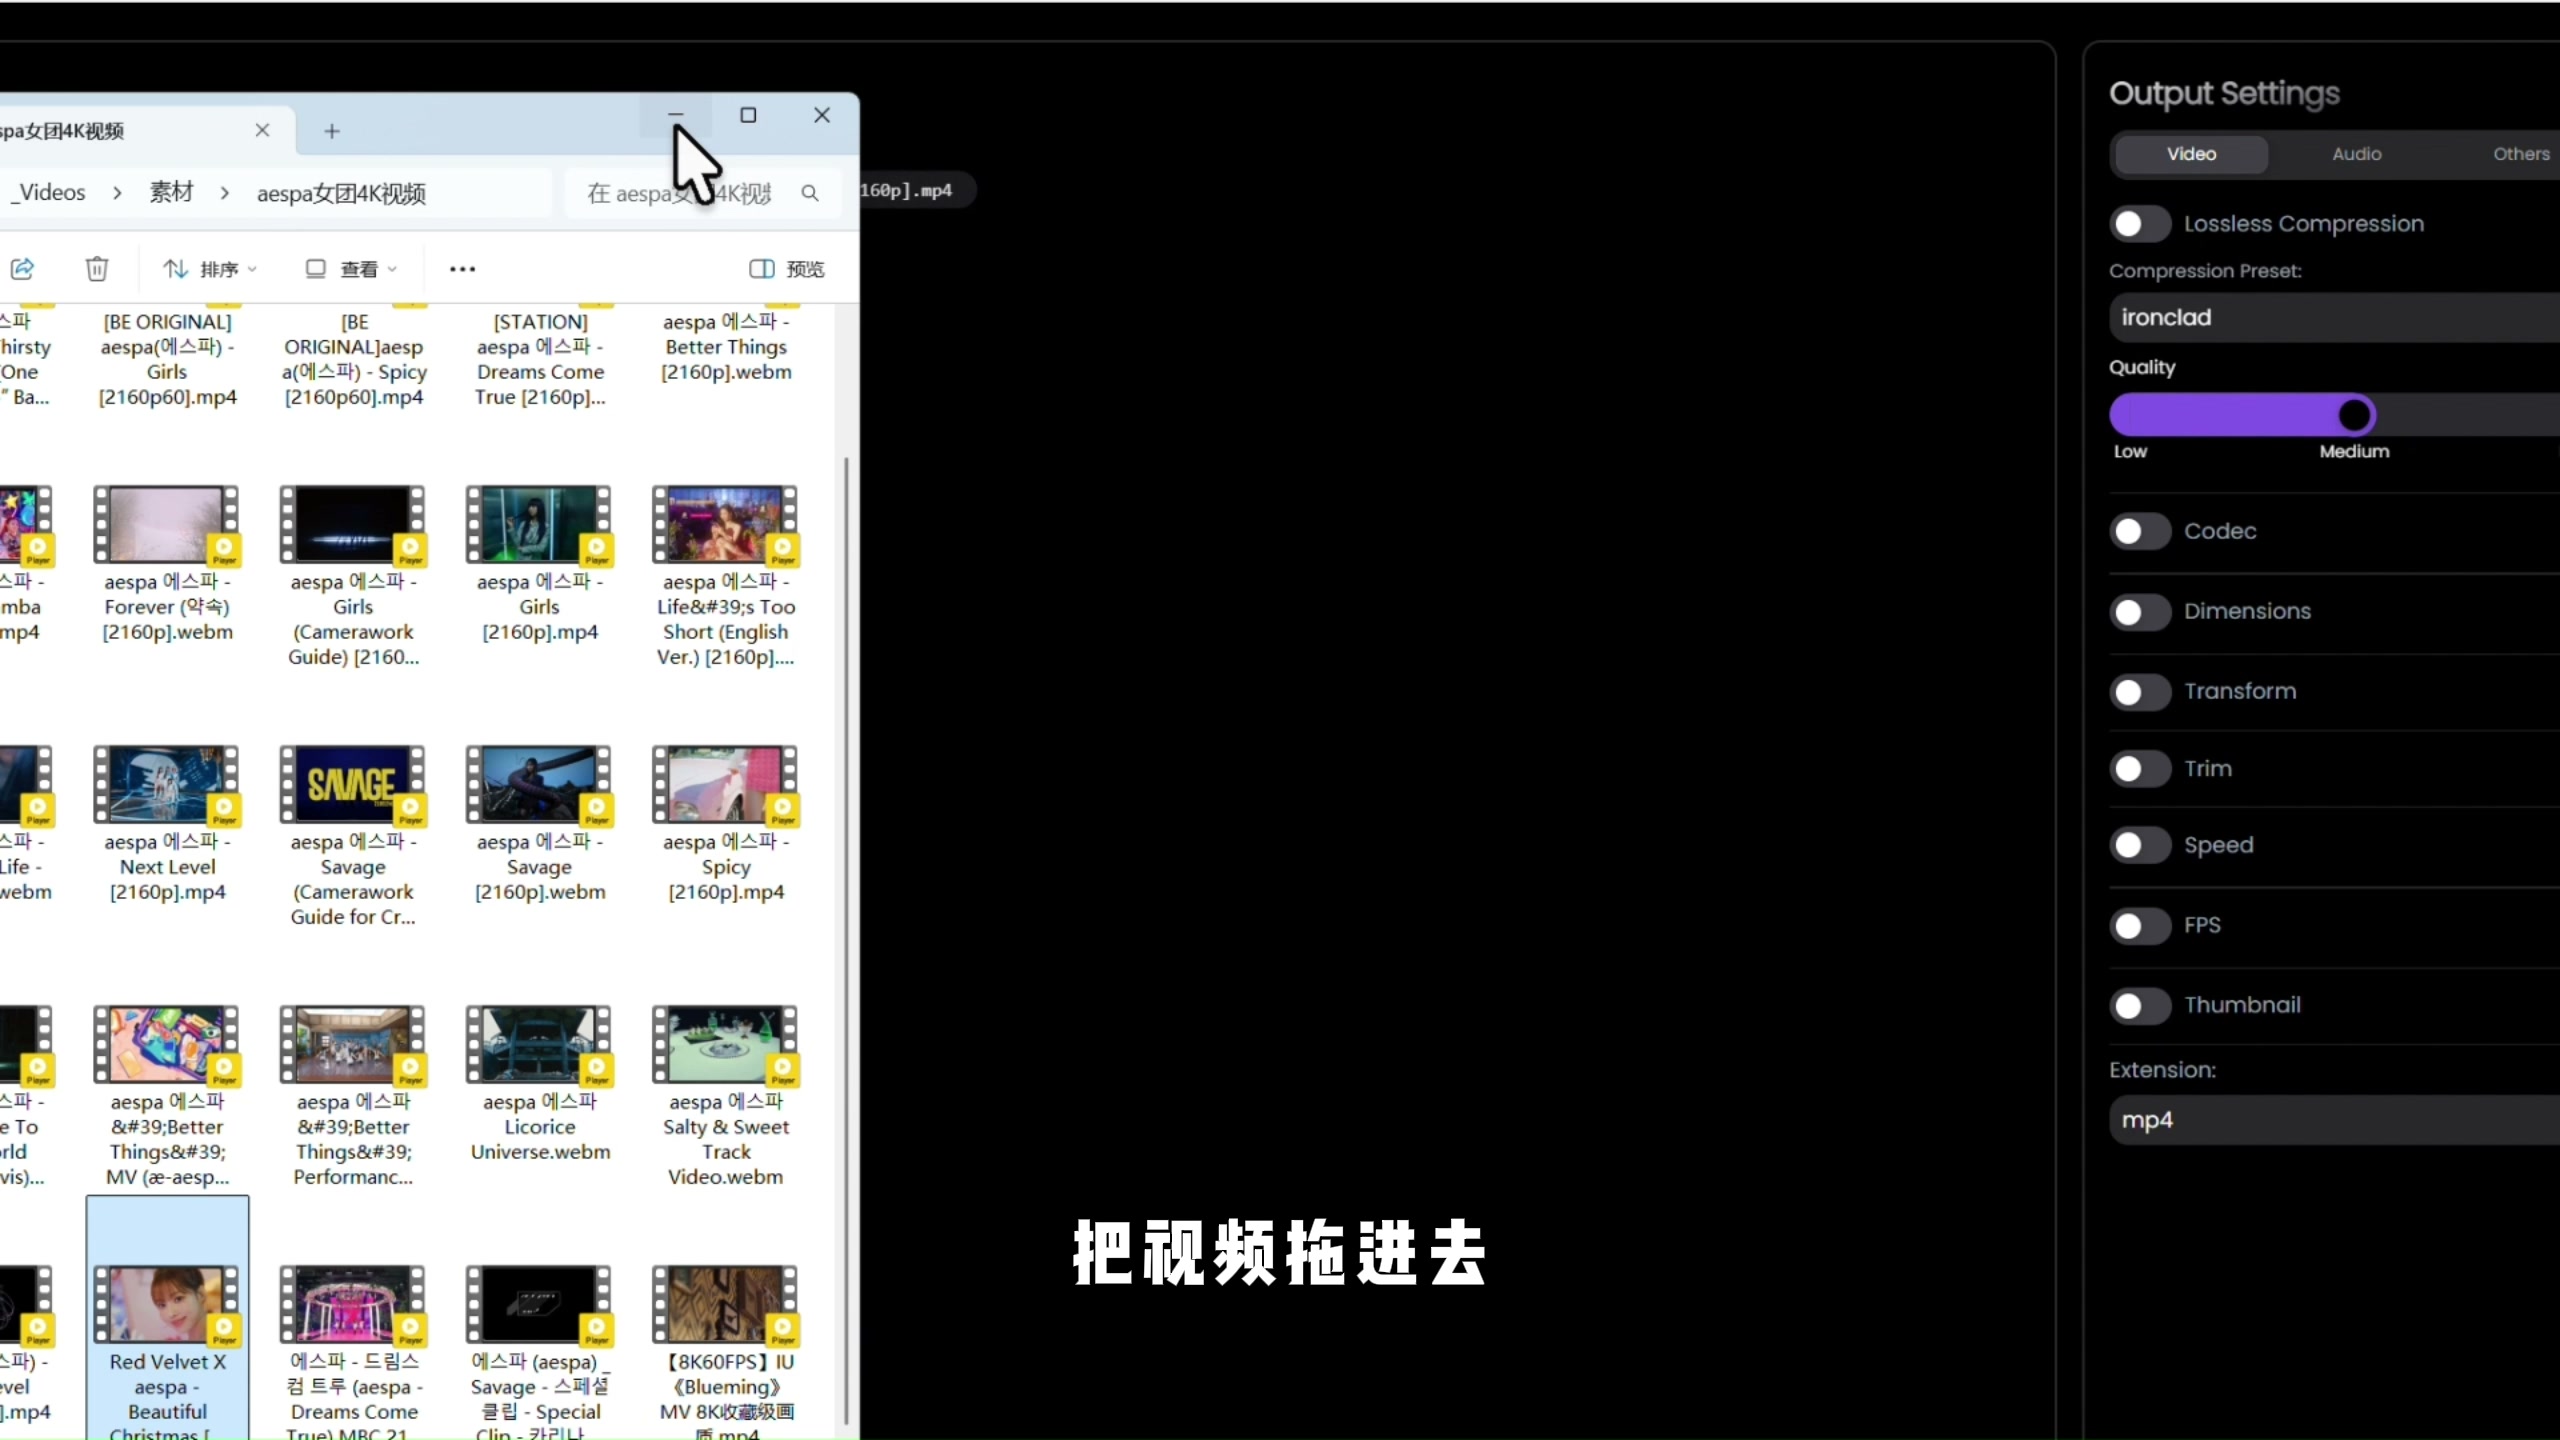The width and height of the screenshot is (2560, 1440).
Task: Click Better Things [2160p].webm filename
Action: click(x=726, y=347)
